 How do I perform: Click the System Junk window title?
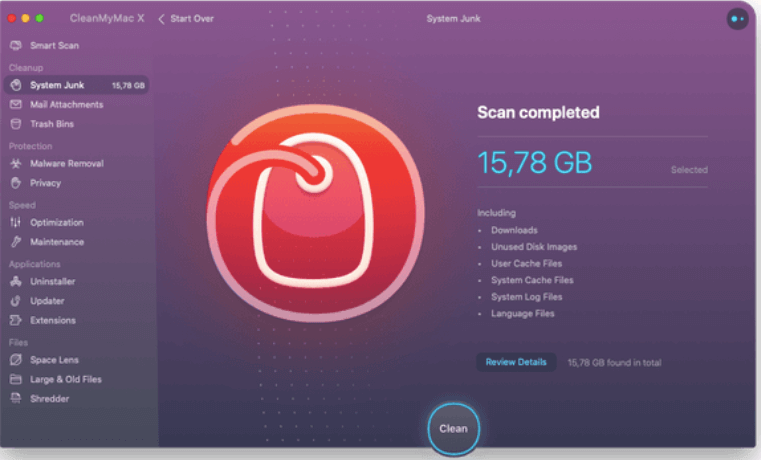pos(453,19)
